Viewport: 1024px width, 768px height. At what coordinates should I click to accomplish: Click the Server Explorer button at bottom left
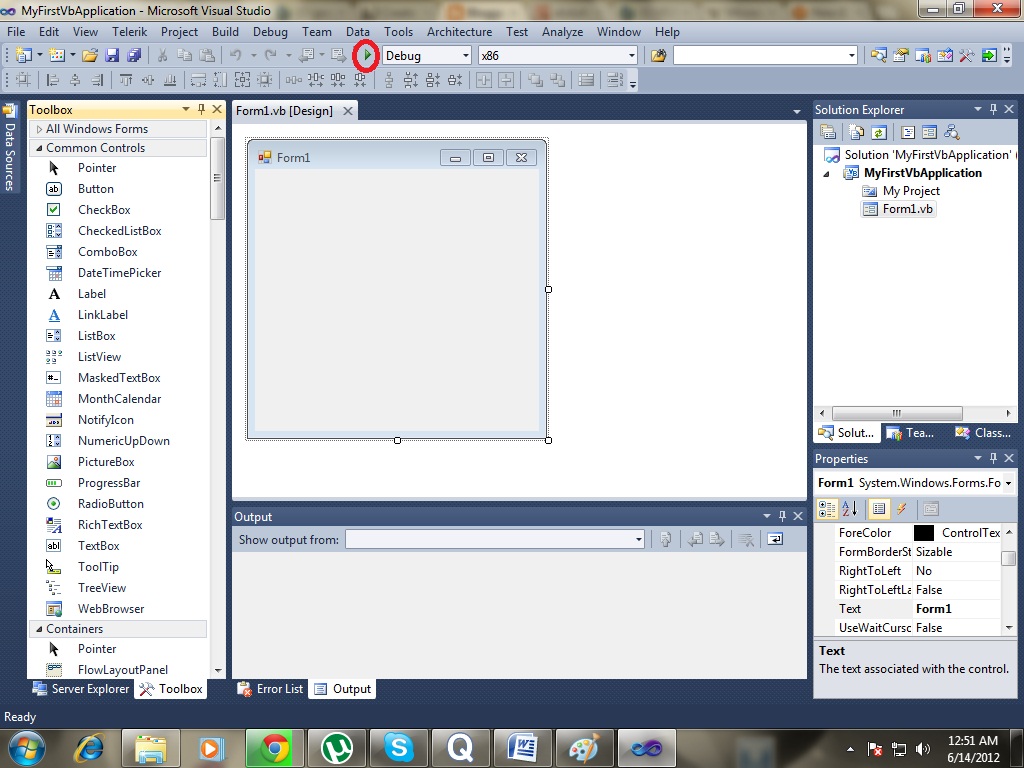point(81,688)
